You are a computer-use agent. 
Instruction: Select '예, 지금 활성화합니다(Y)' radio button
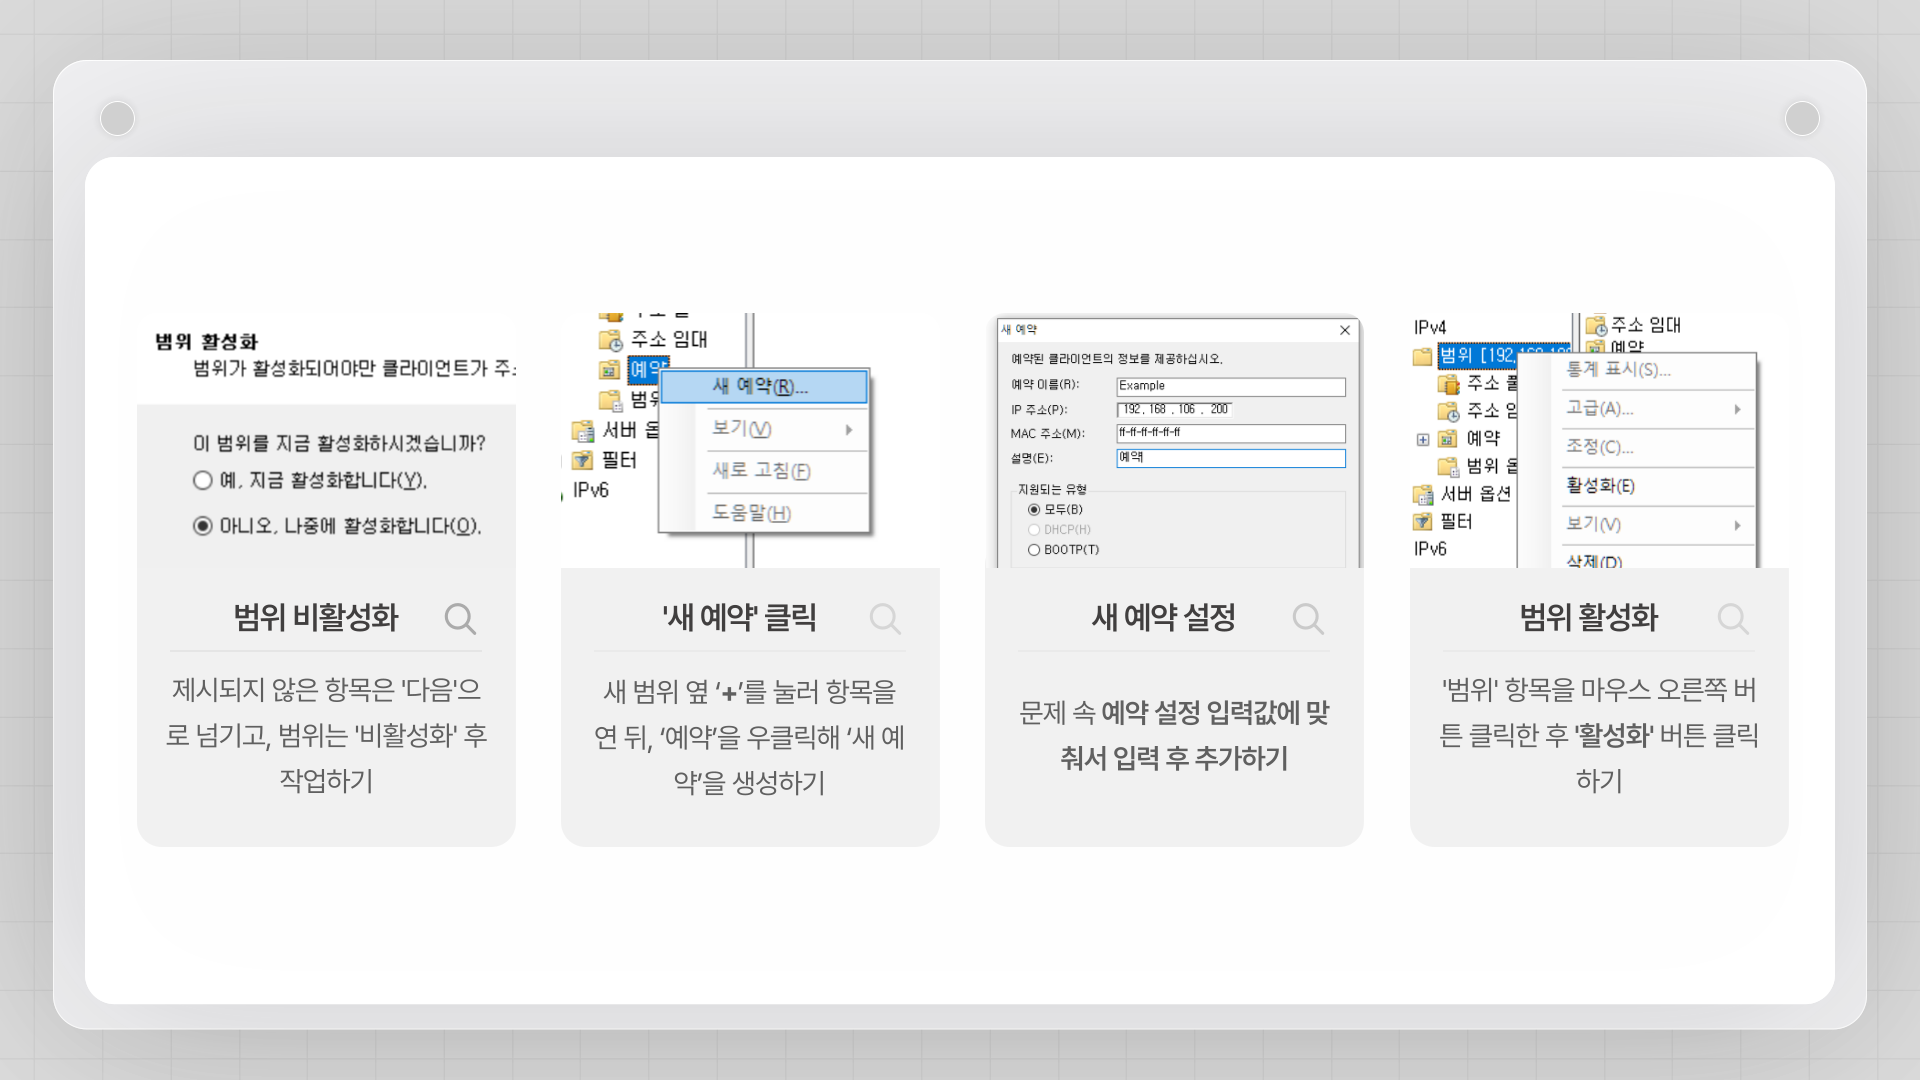pos(203,480)
